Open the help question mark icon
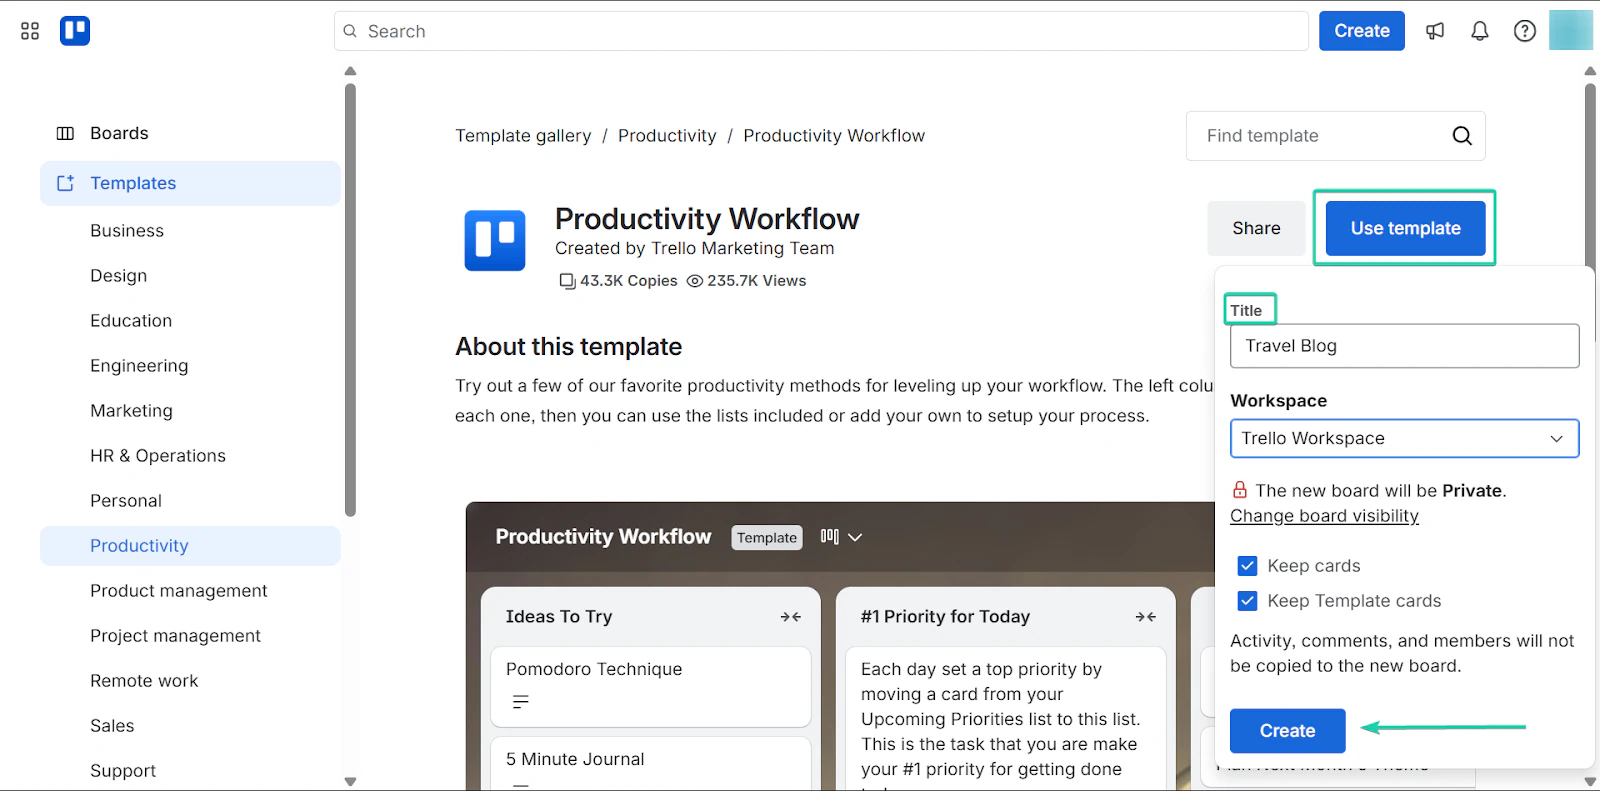Viewport: 1600px width, 791px height. click(1525, 31)
